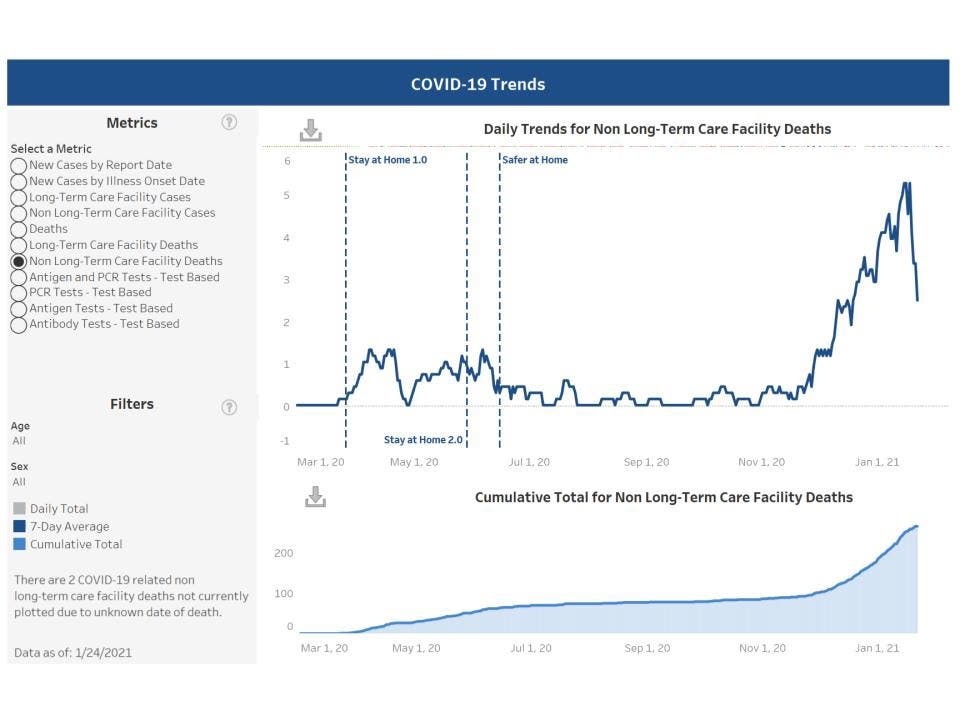Select "New Cases by Illness Onset Date"
The height and width of the screenshot is (720, 960).
point(18,181)
